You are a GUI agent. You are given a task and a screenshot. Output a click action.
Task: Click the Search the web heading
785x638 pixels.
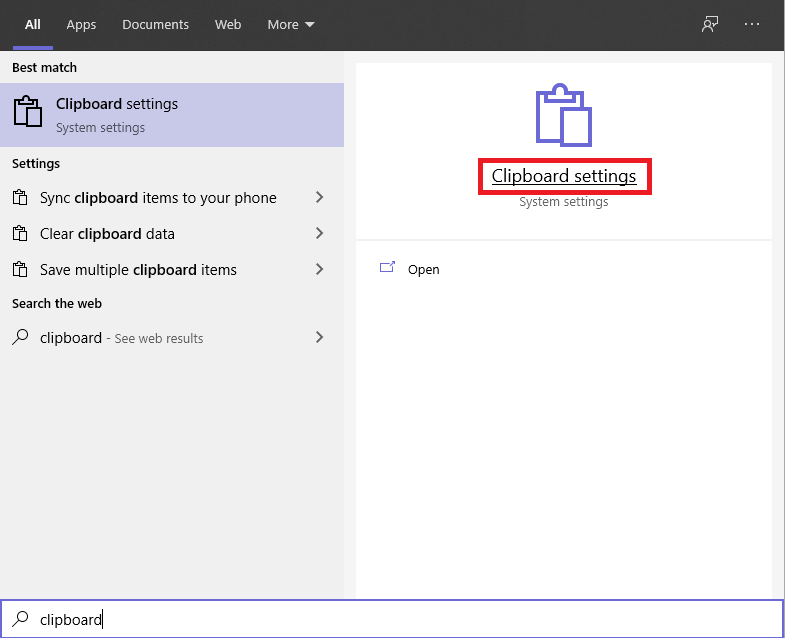[57, 303]
